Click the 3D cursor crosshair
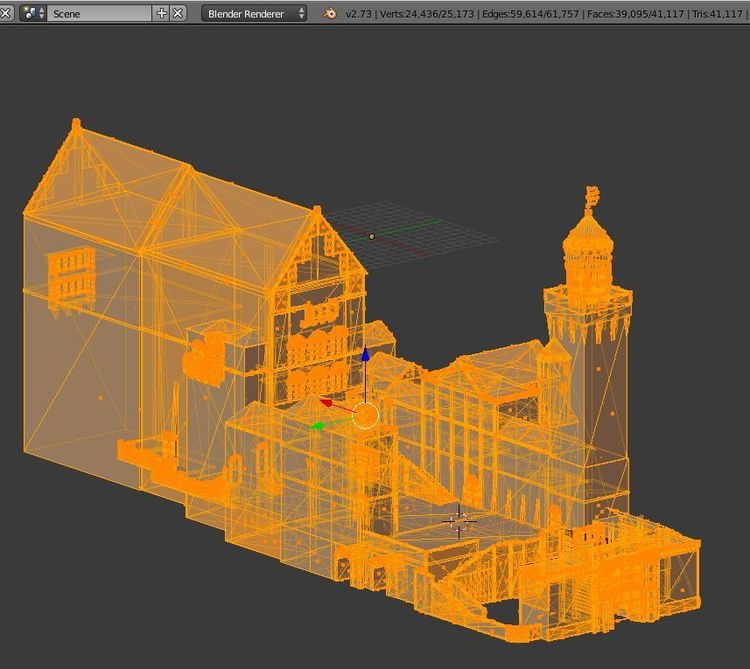The image size is (750, 669). tap(459, 521)
